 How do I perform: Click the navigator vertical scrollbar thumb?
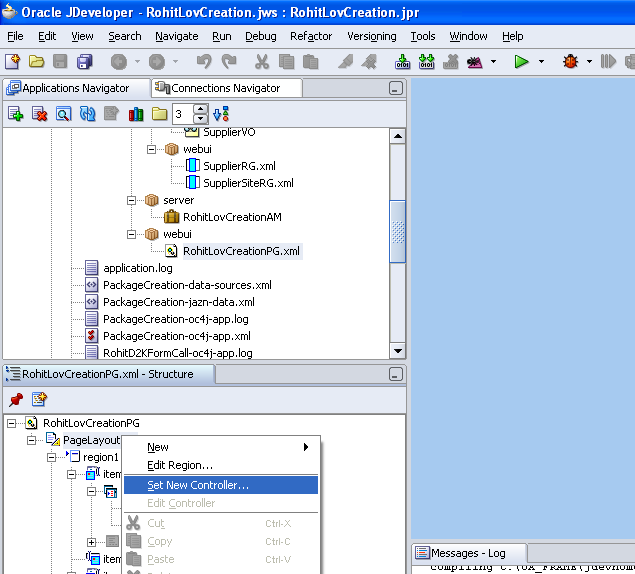click(398, 232)
